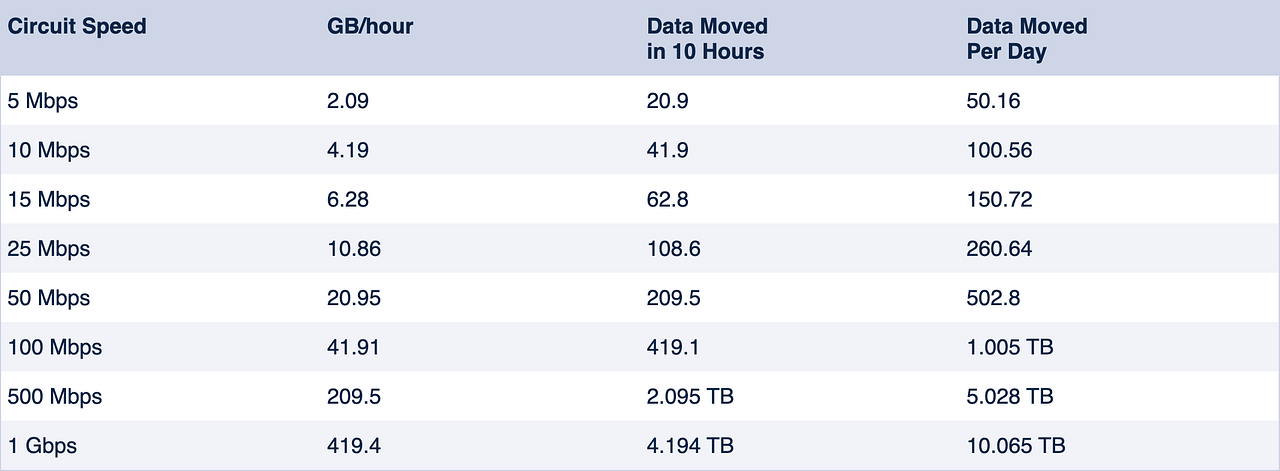The width and height of the screenshot is (1280, 471).
Task: Click the 108.6 ten-hour data cell
Action: [674, 248]
